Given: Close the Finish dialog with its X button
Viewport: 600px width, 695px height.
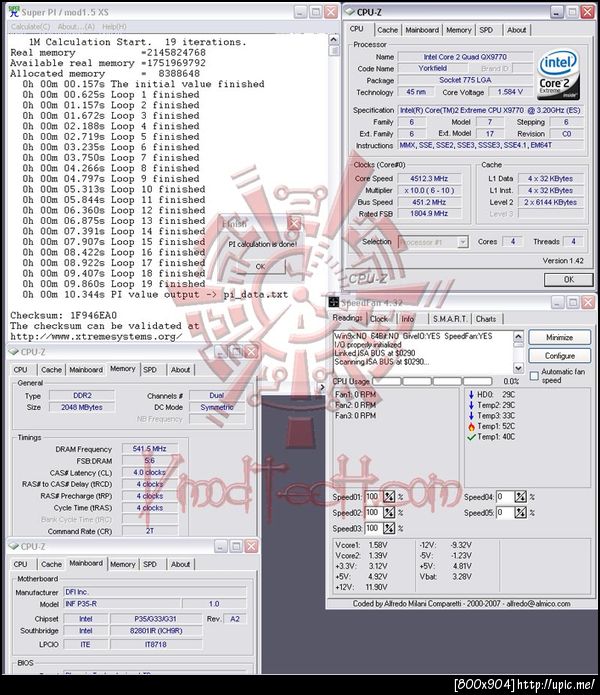Looking at the screenshot, I should tap(294, 223).
